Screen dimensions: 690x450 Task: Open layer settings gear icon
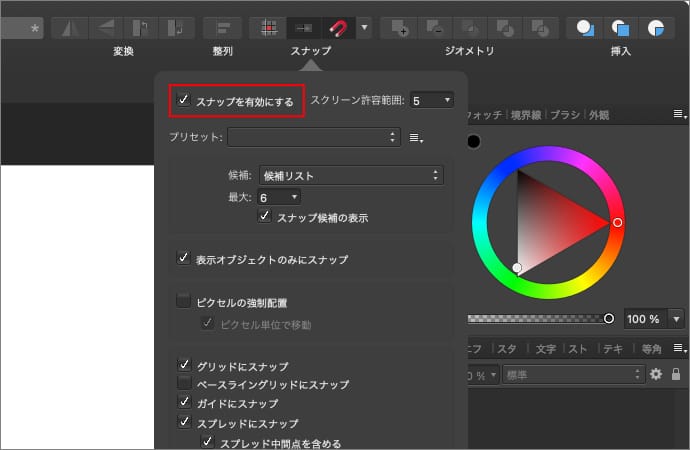[656, 374]
